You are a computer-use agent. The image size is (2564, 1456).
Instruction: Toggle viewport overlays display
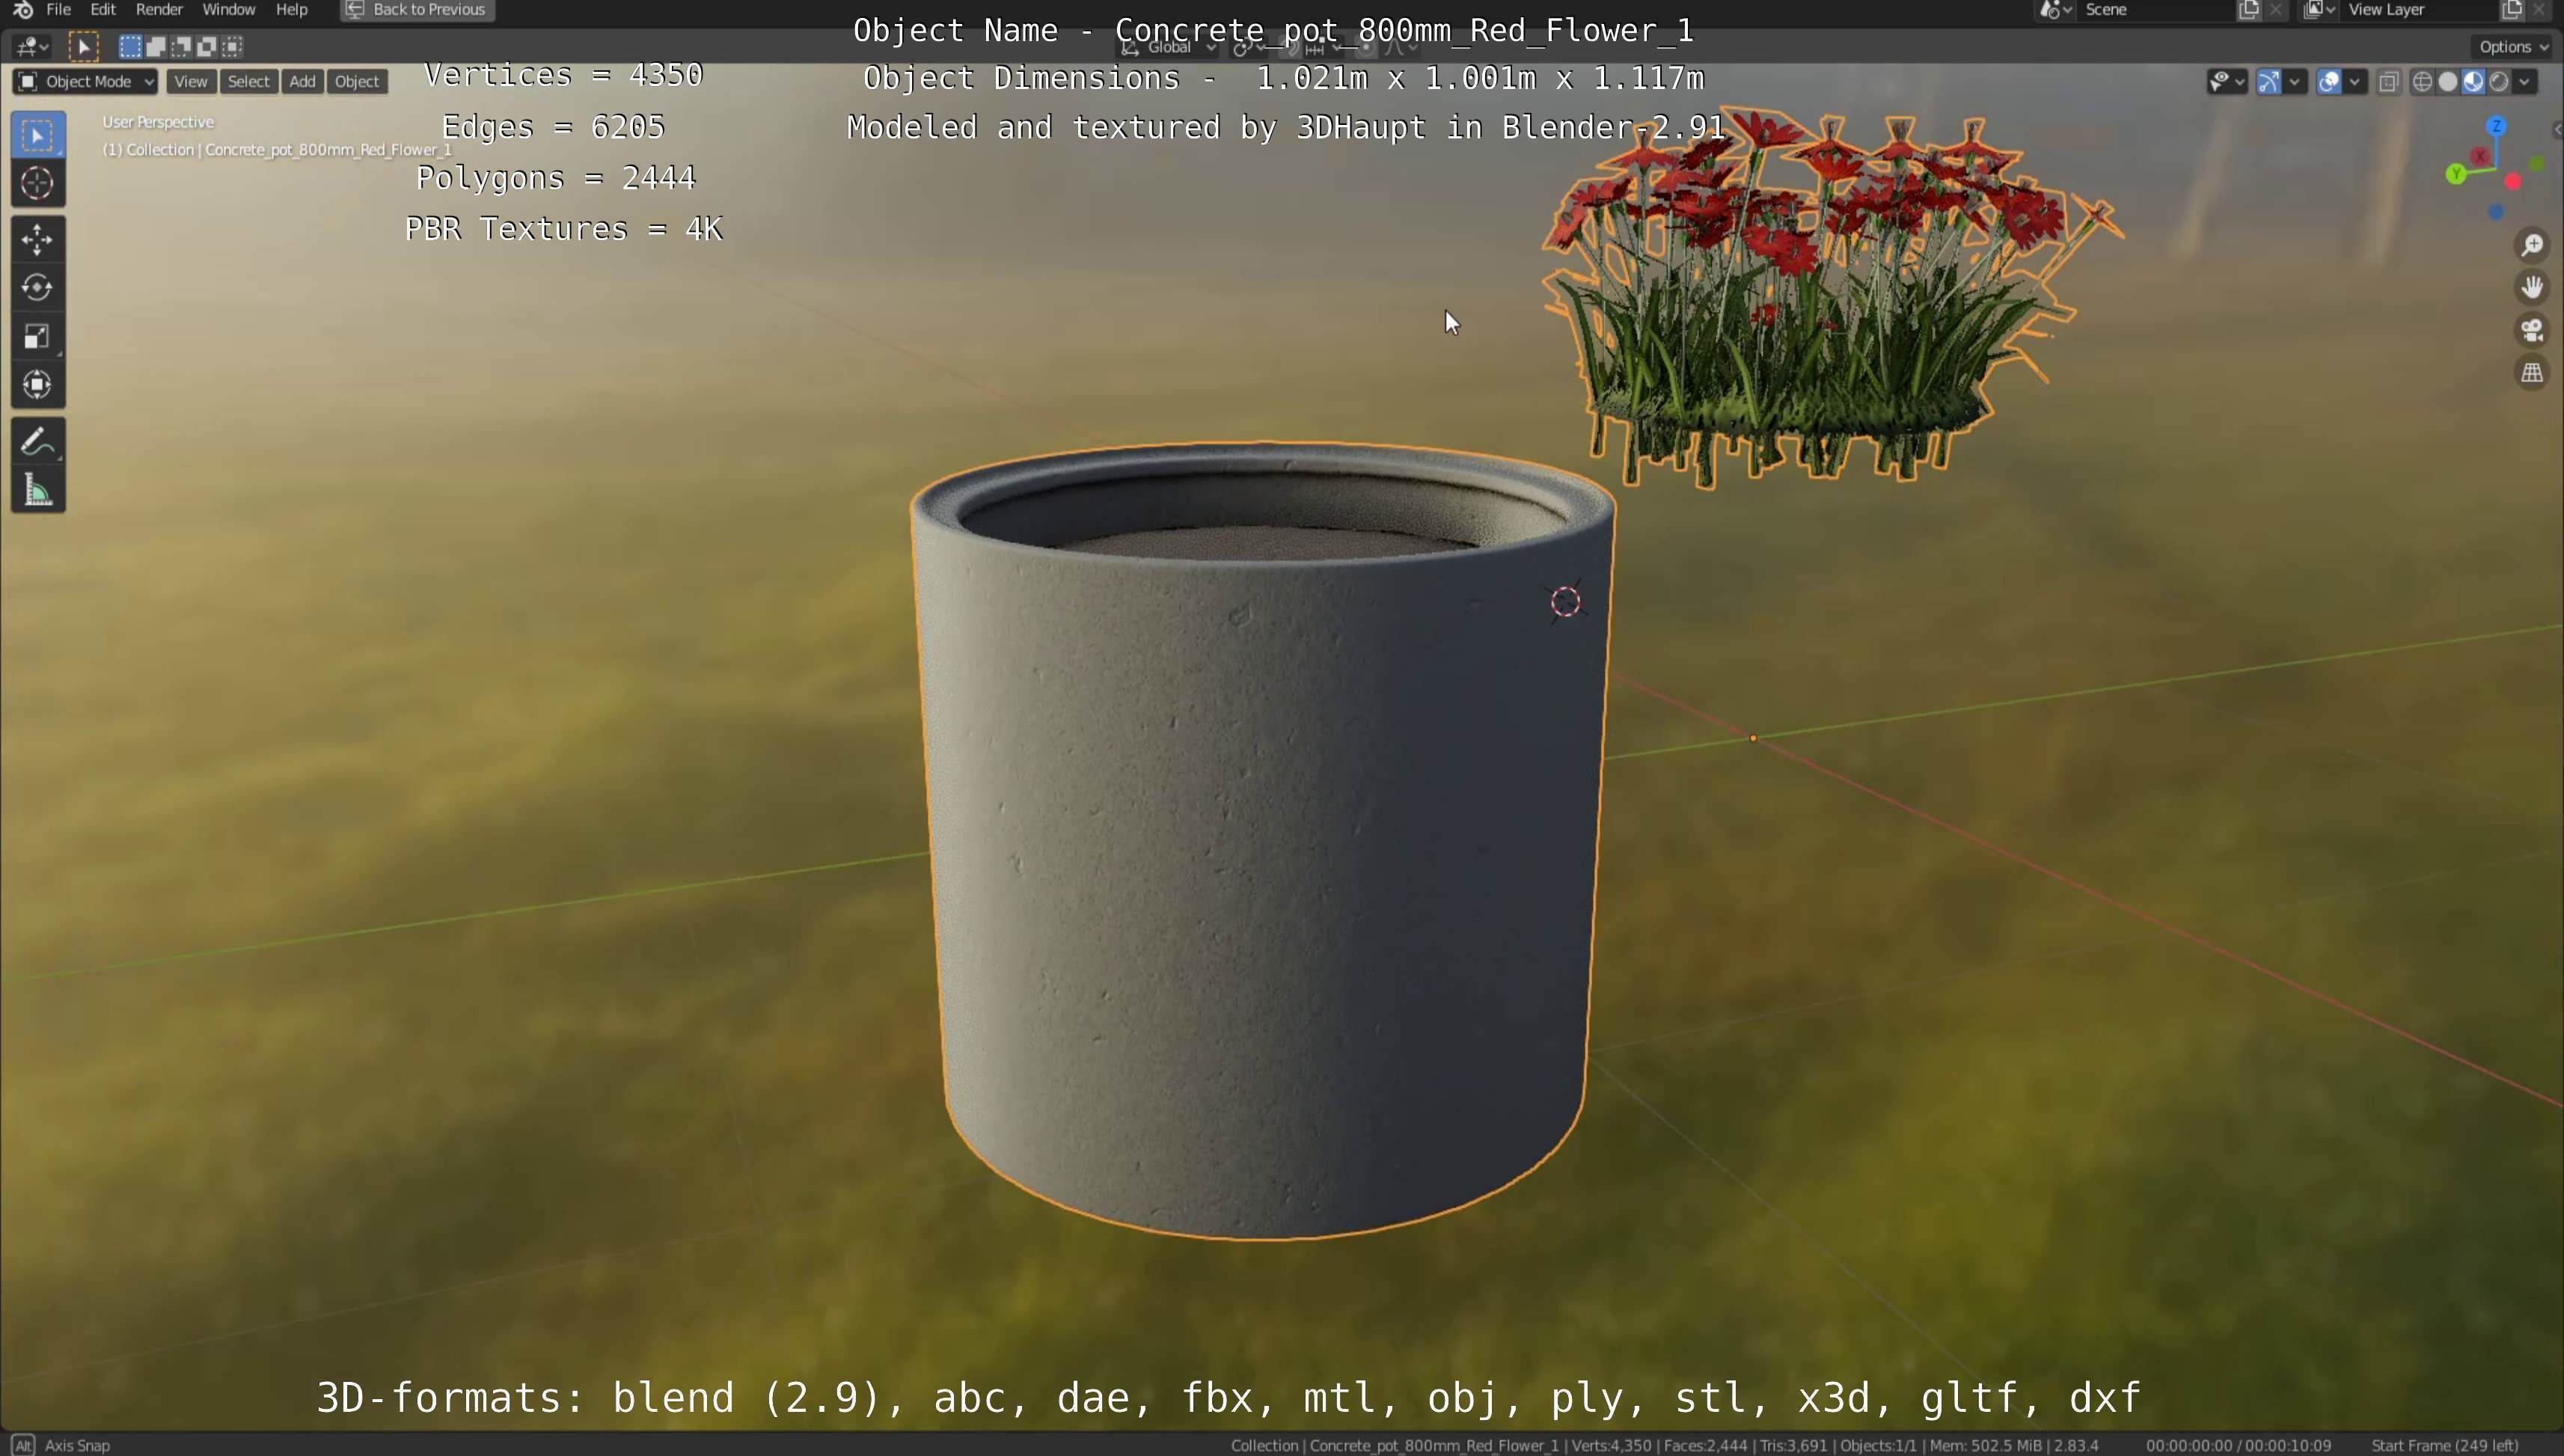(2329, 82)
